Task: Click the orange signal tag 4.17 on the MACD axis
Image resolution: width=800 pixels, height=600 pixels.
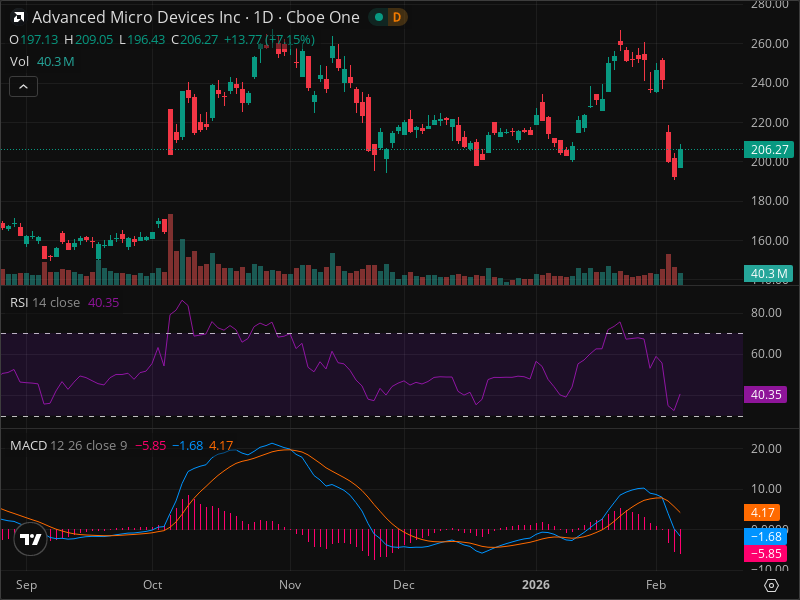Action: 762,512
